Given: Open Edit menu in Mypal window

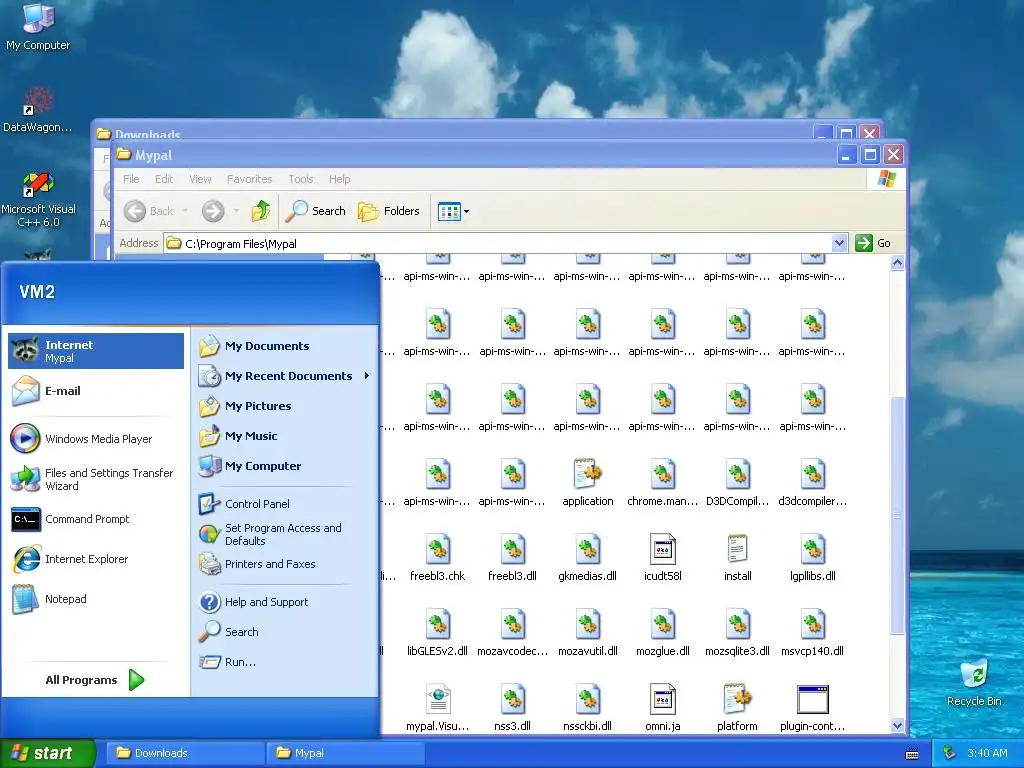Looking at the screenshot, I should tap(164, 179).
